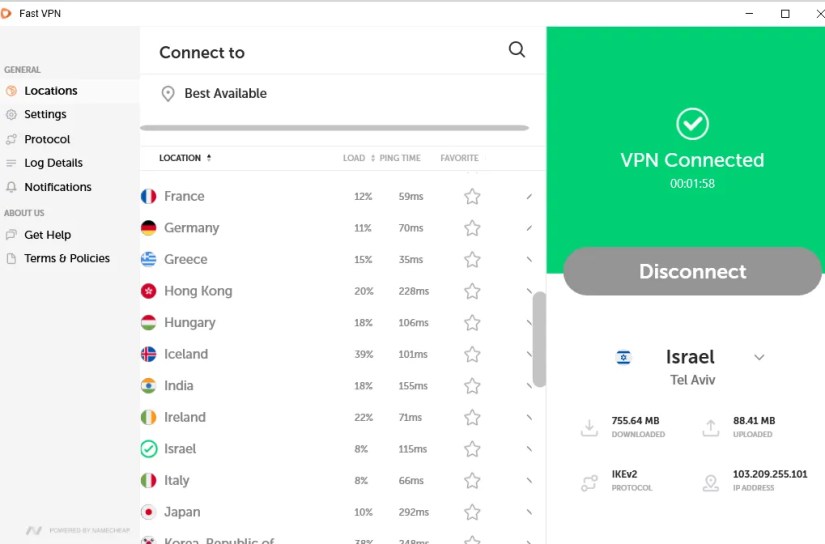Open the Protocol sidebar section

pos(47,139)
